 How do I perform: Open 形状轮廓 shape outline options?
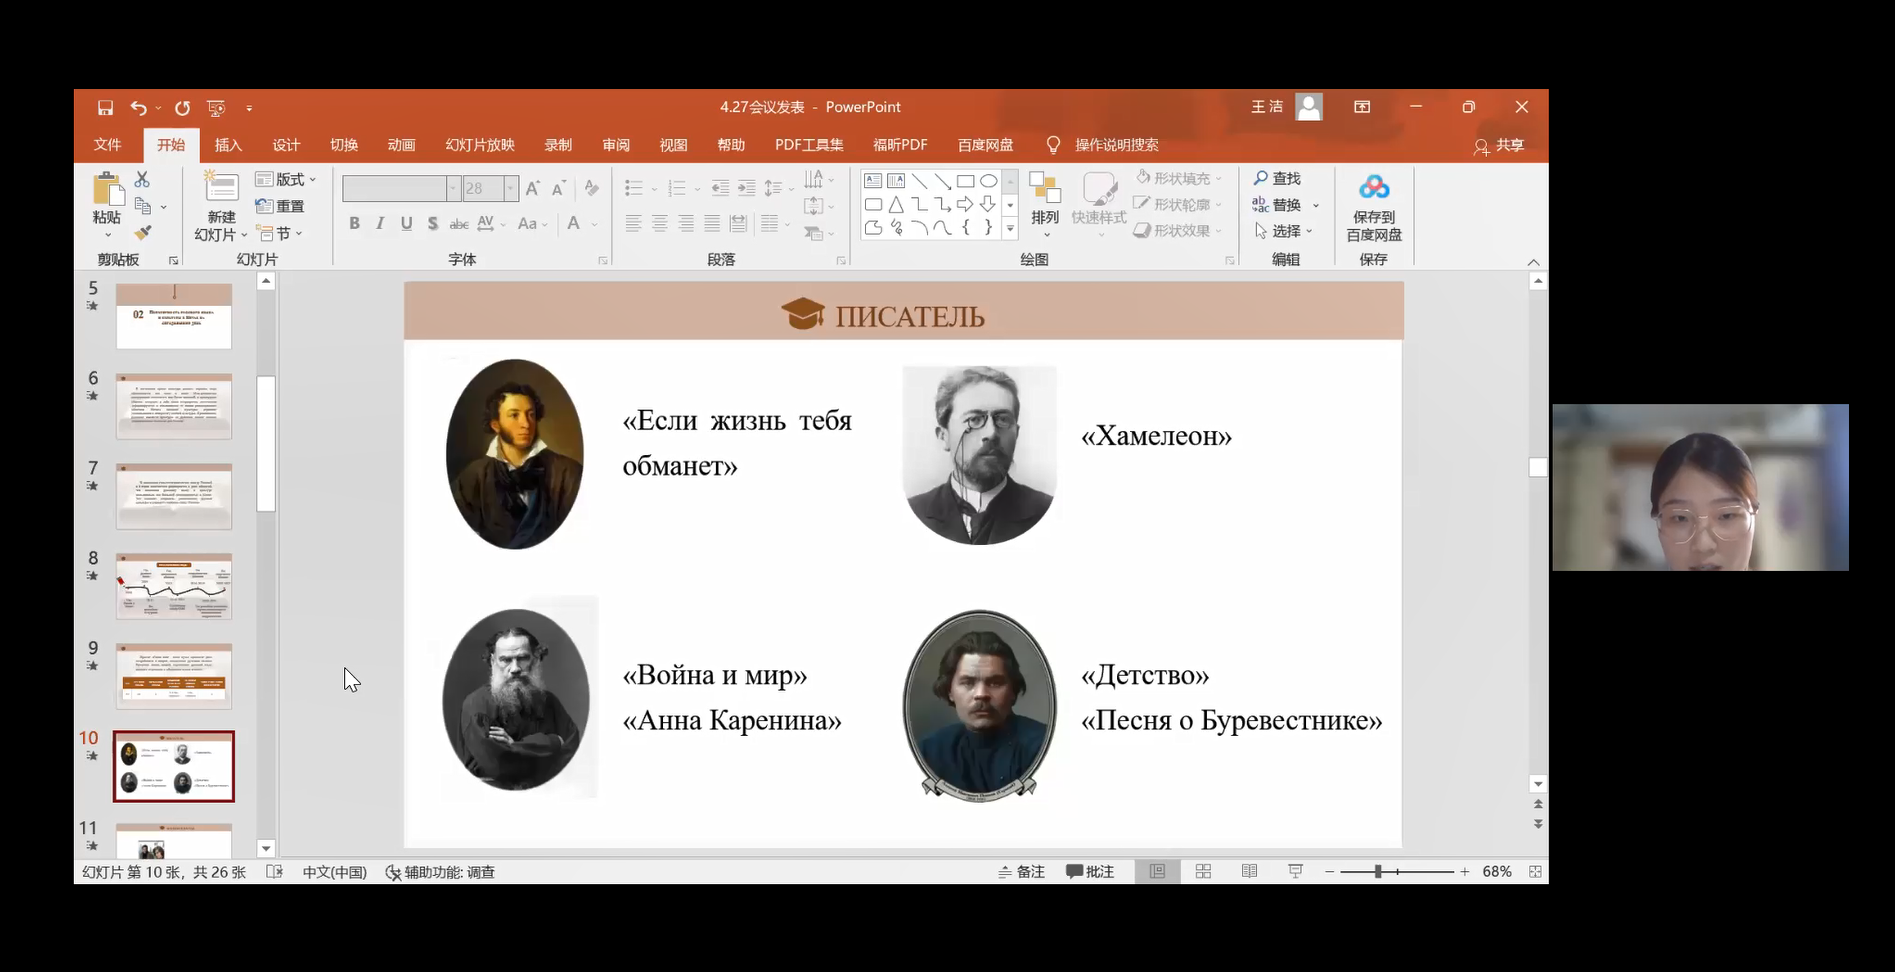1179,204
